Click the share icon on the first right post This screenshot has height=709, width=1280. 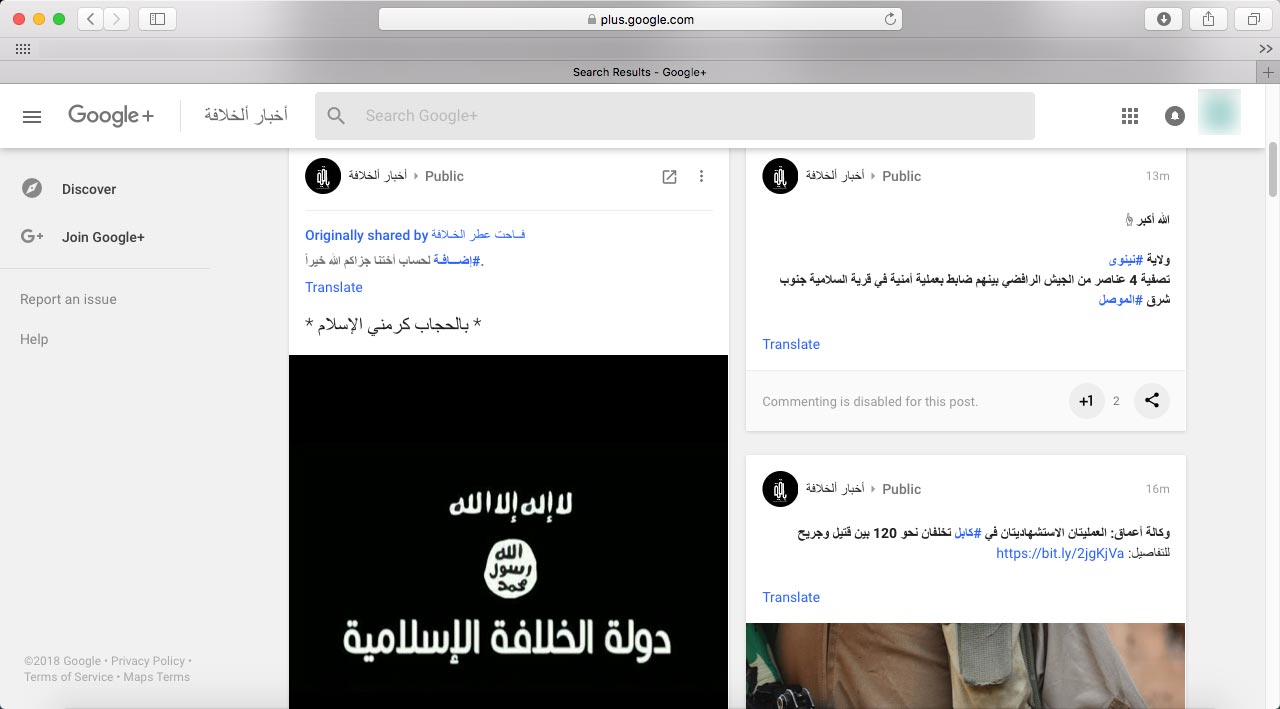pyautogui.click(x=1152, y=401)
